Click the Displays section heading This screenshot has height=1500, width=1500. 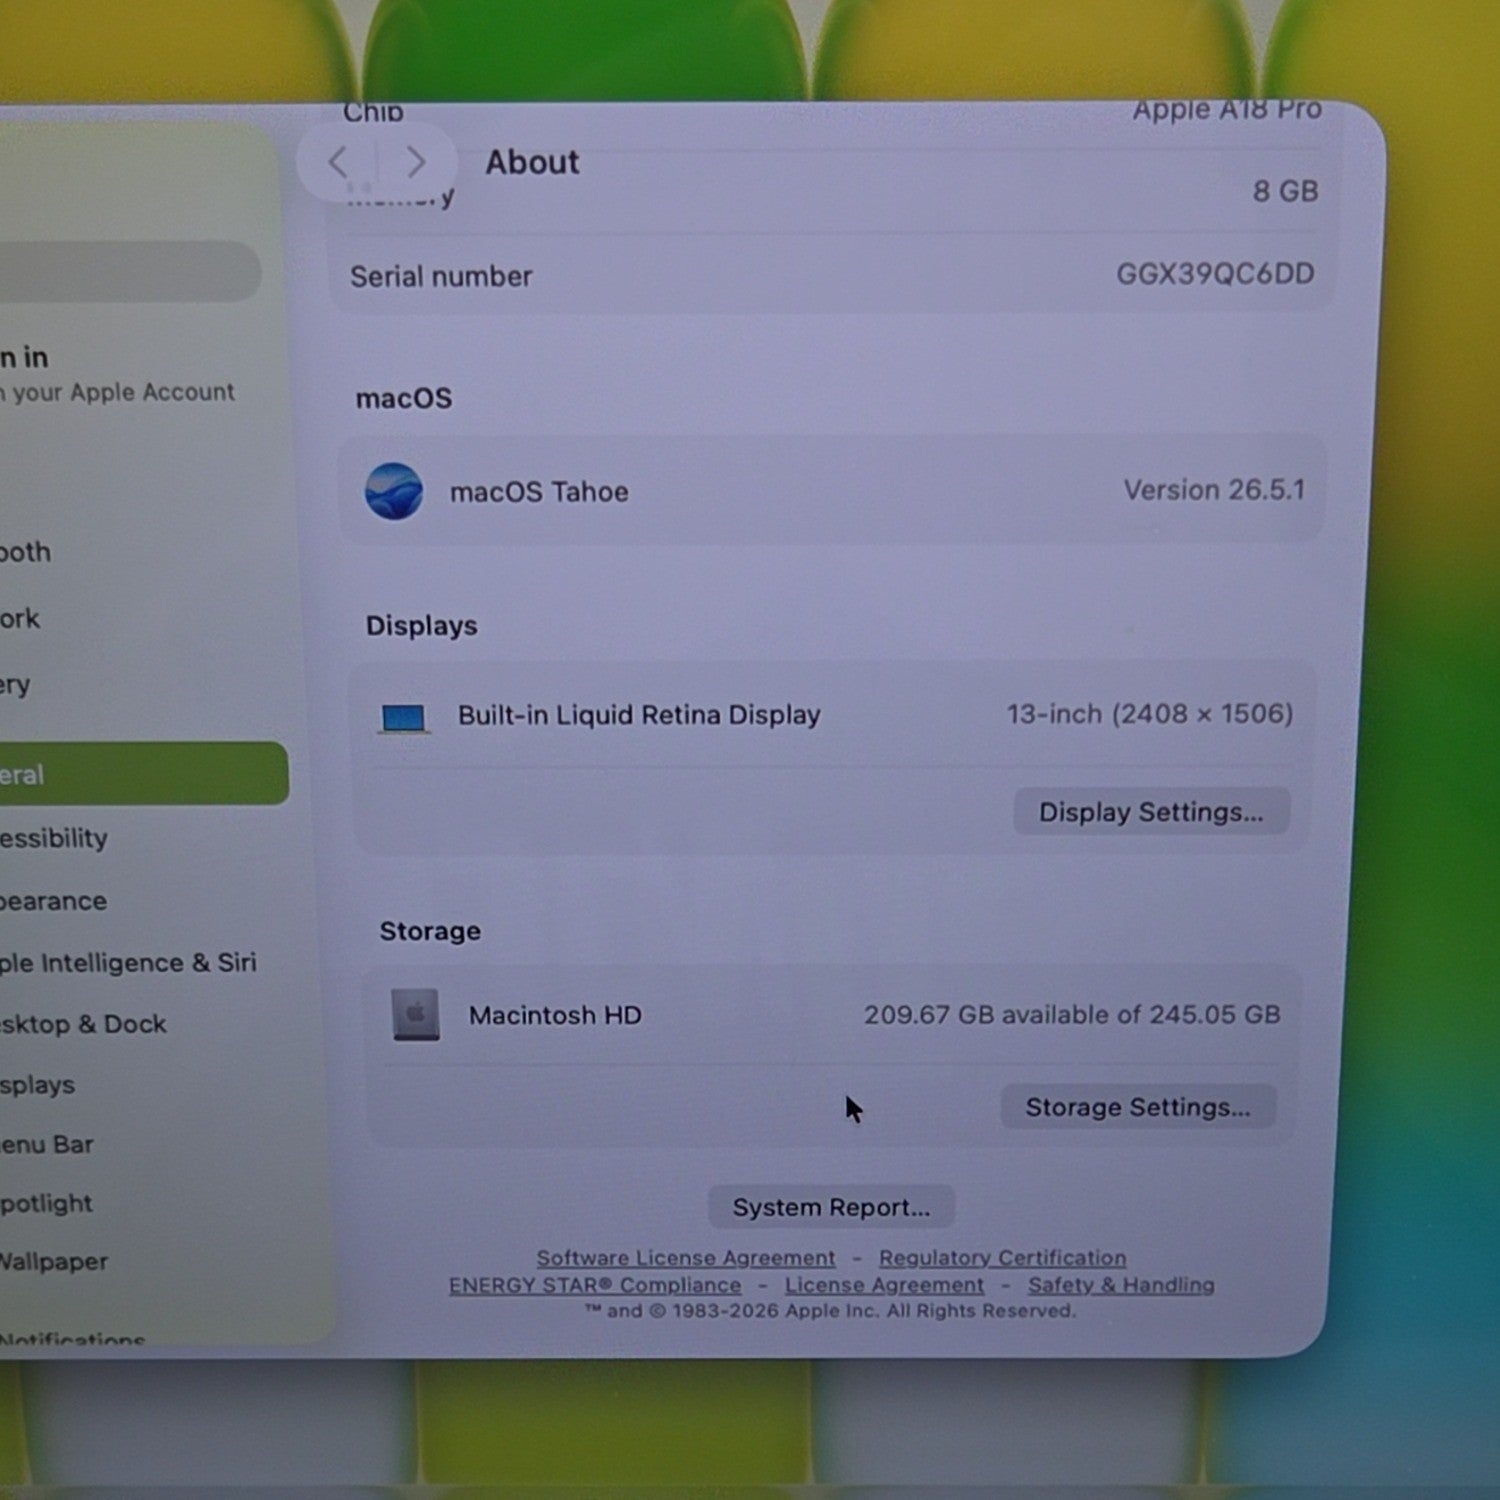click(422, 626)
